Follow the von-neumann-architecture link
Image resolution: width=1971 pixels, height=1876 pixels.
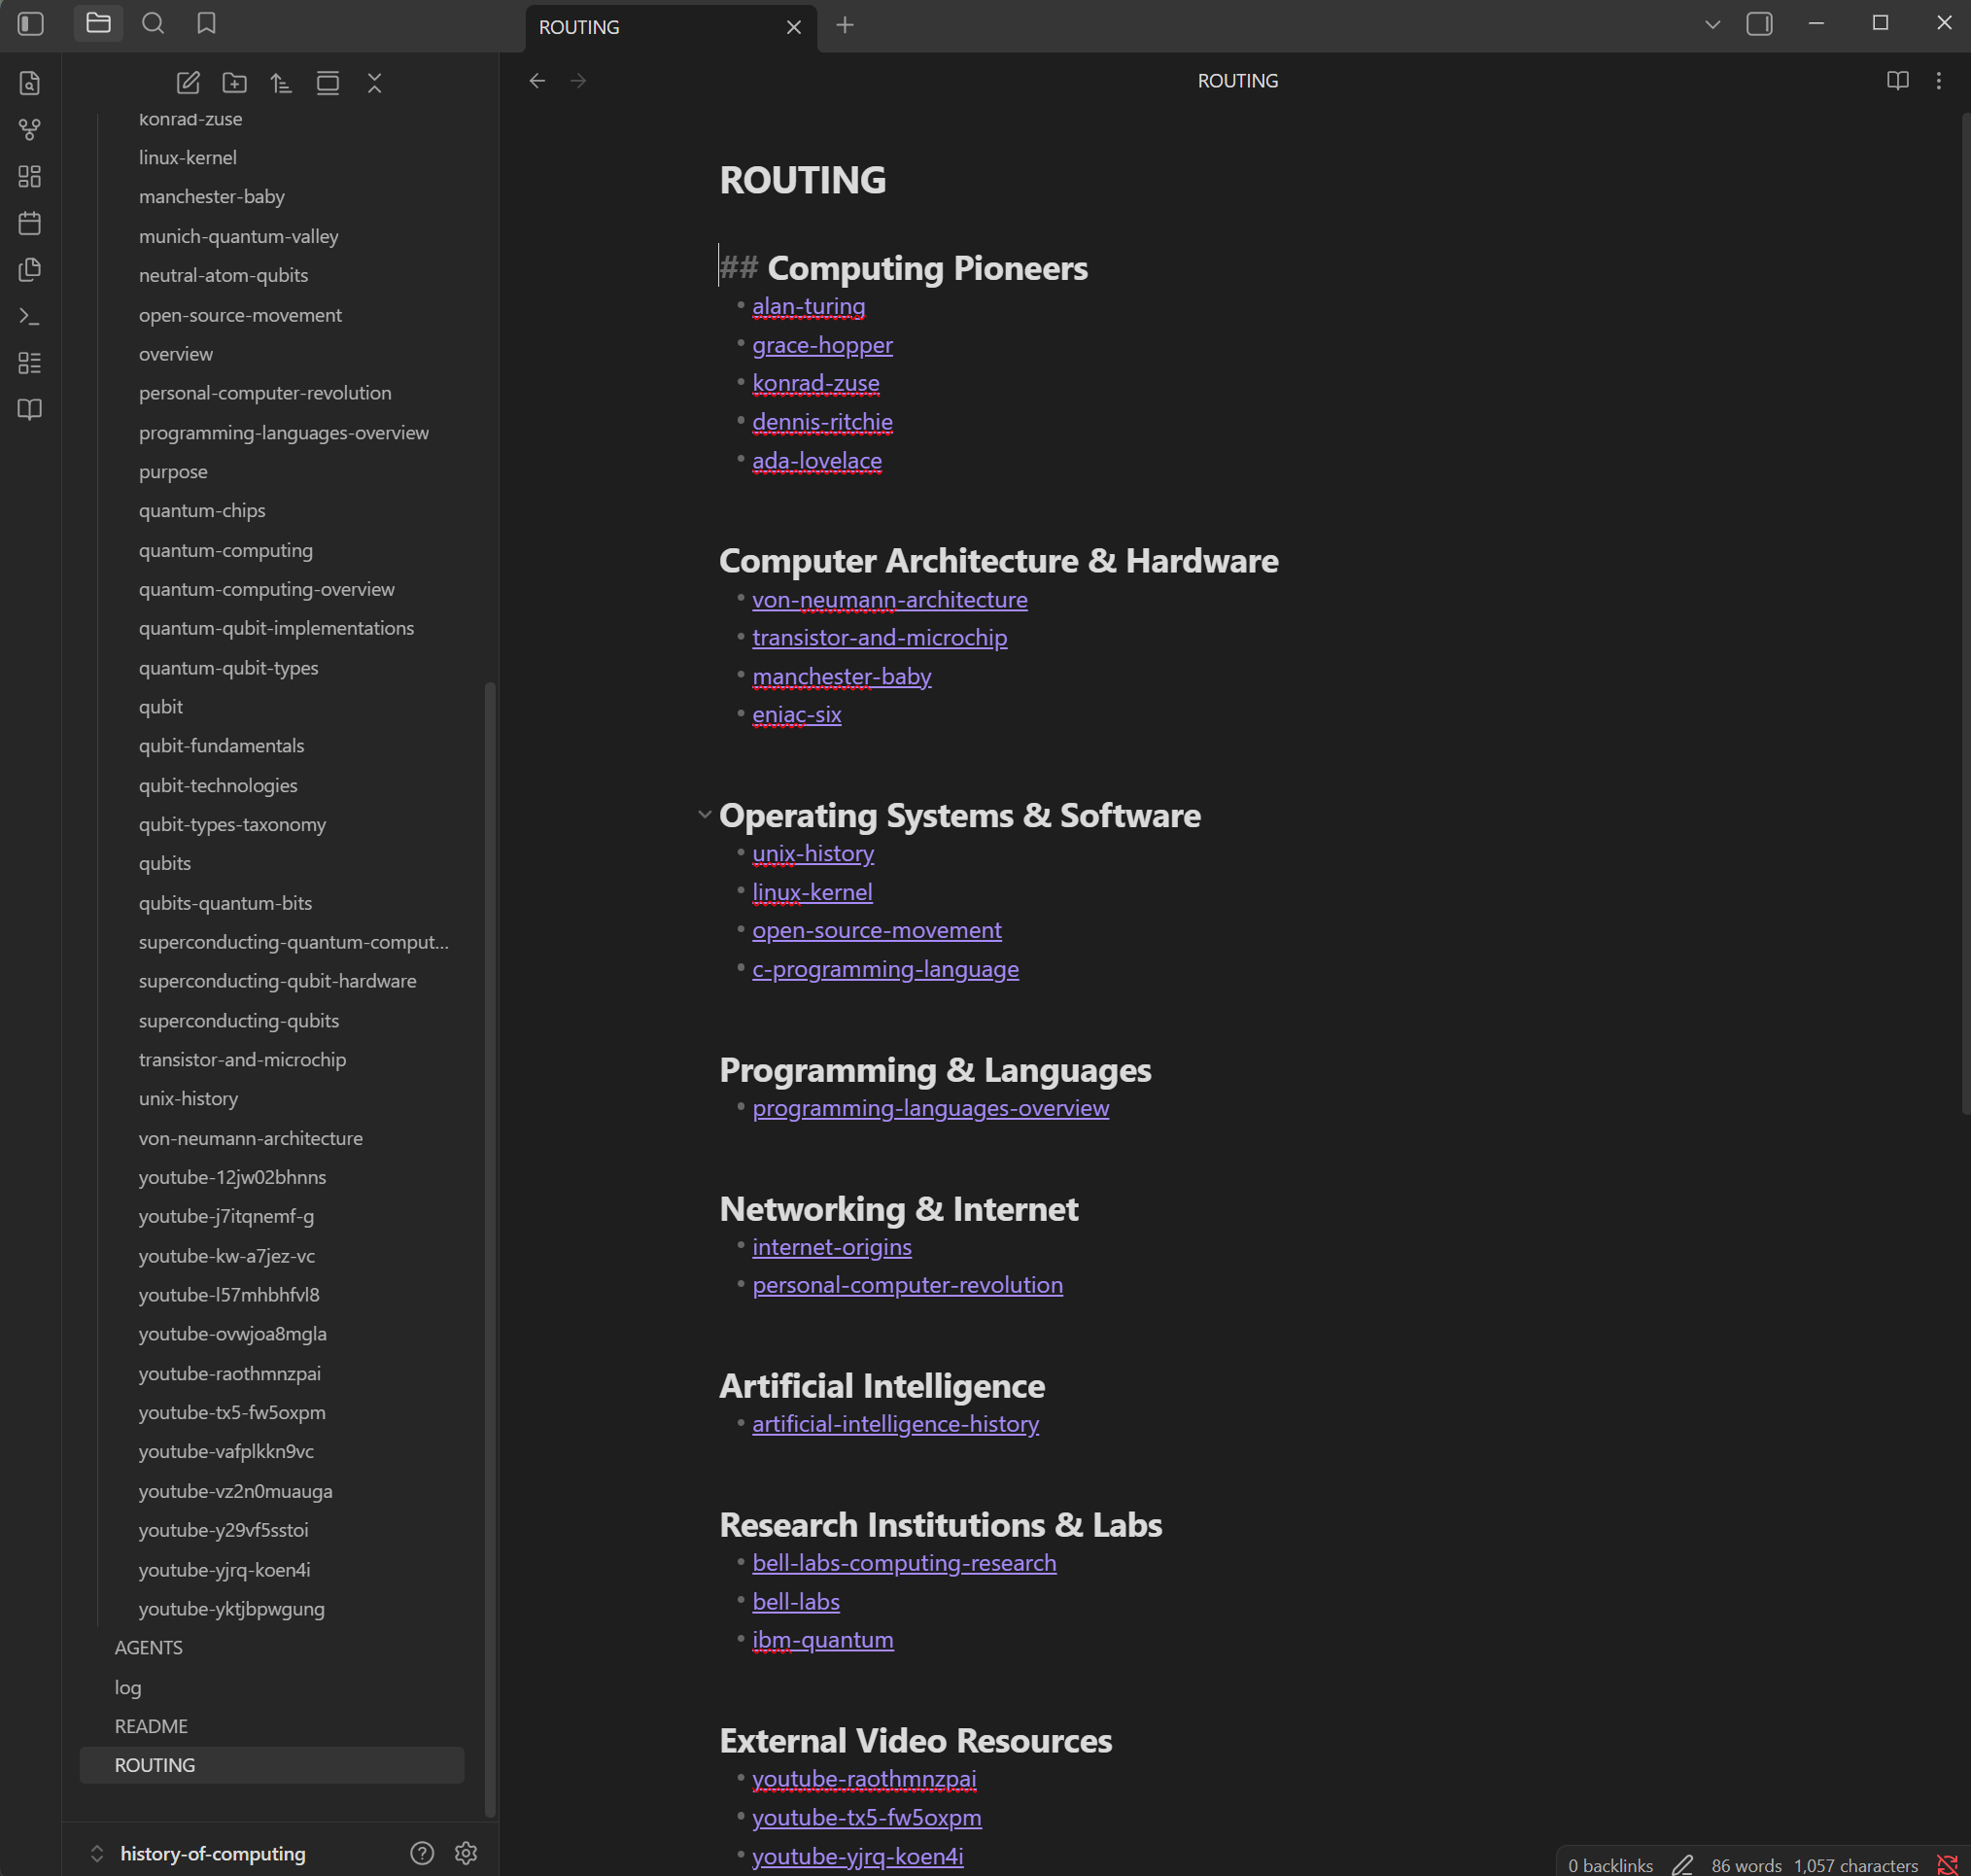(890, 600)
